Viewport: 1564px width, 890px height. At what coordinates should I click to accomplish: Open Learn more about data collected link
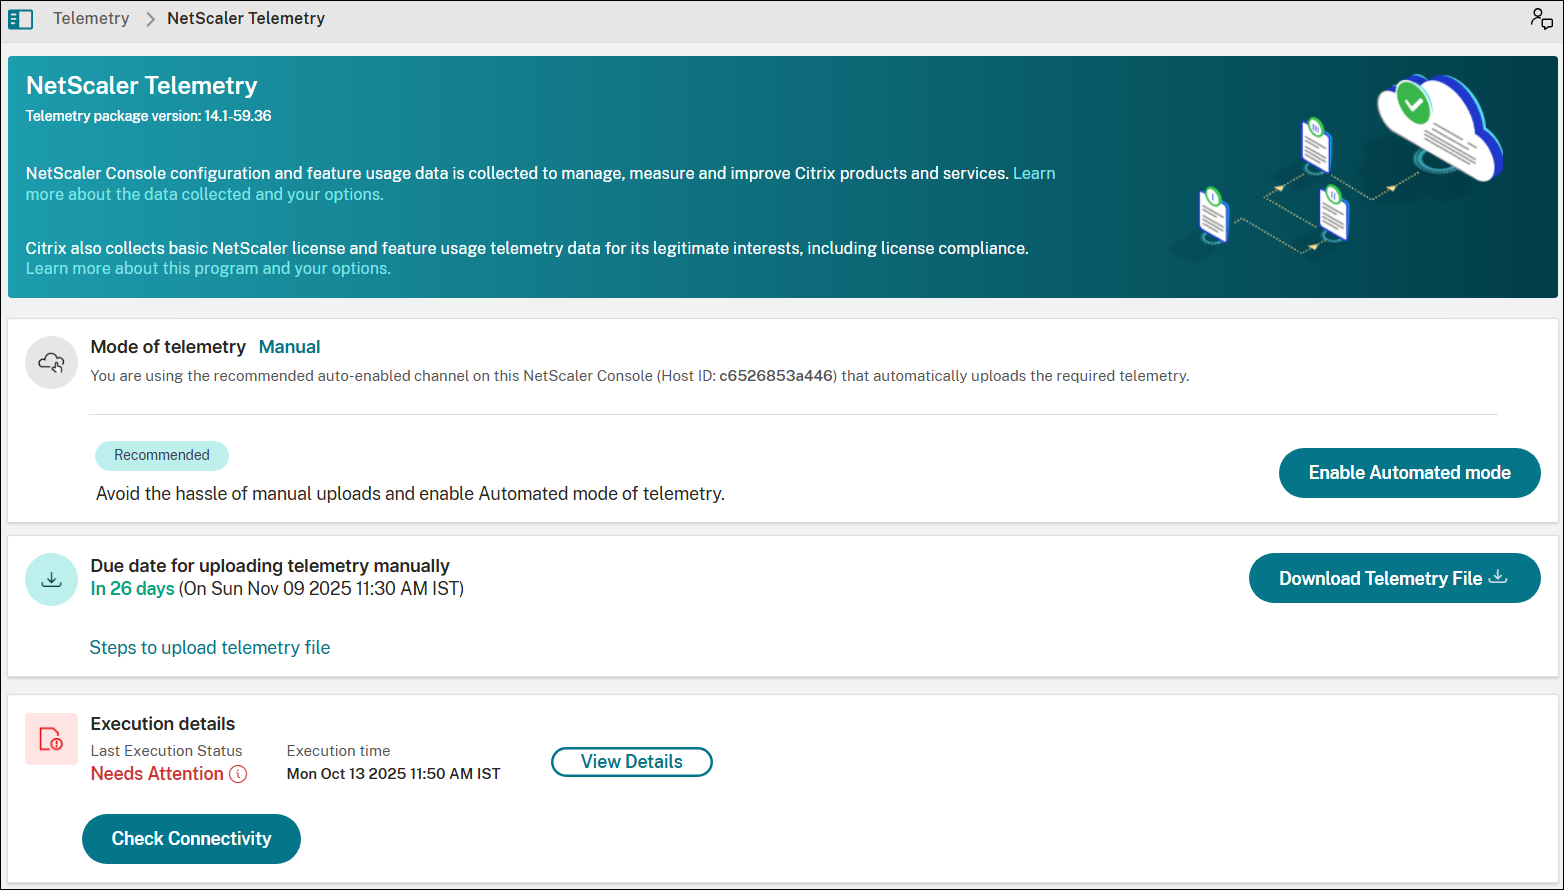tap(204, 194)
